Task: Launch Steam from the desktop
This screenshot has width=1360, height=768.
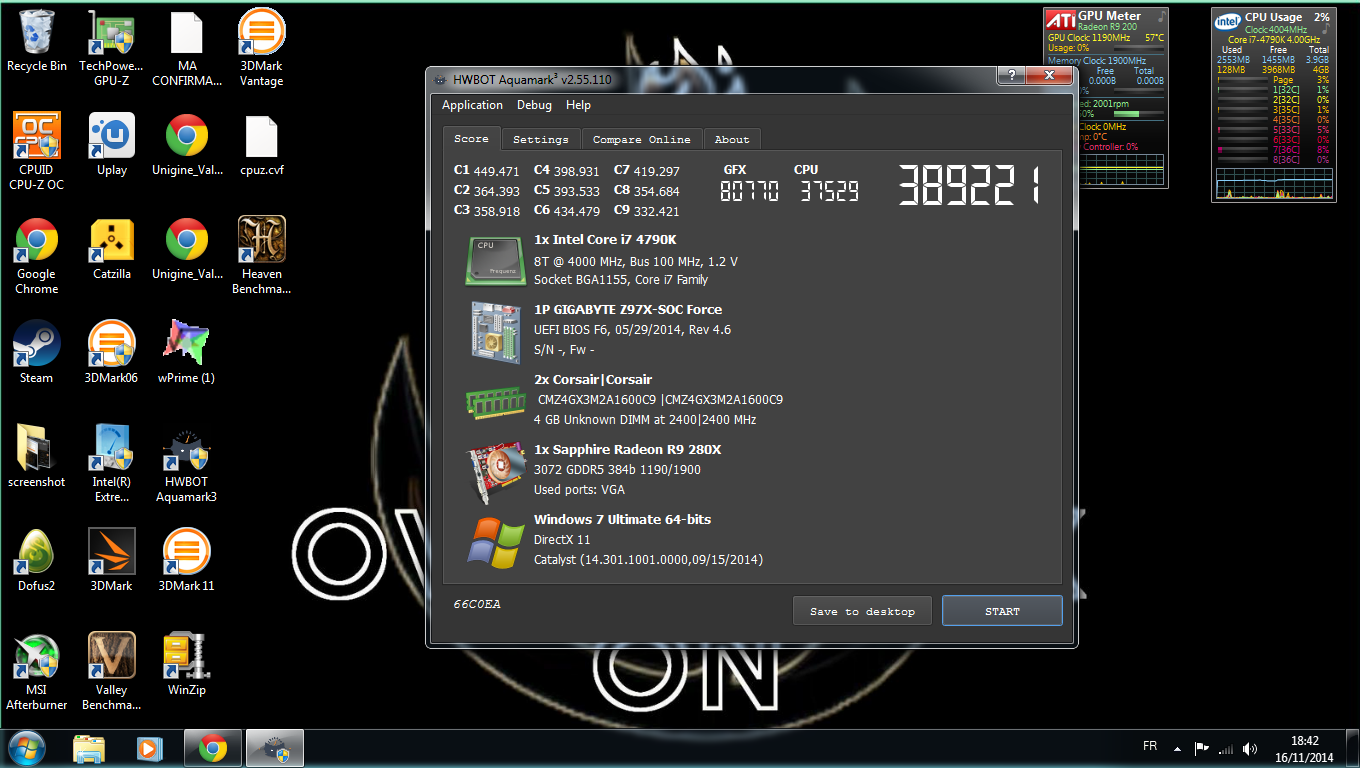Action: pos(37,352)
